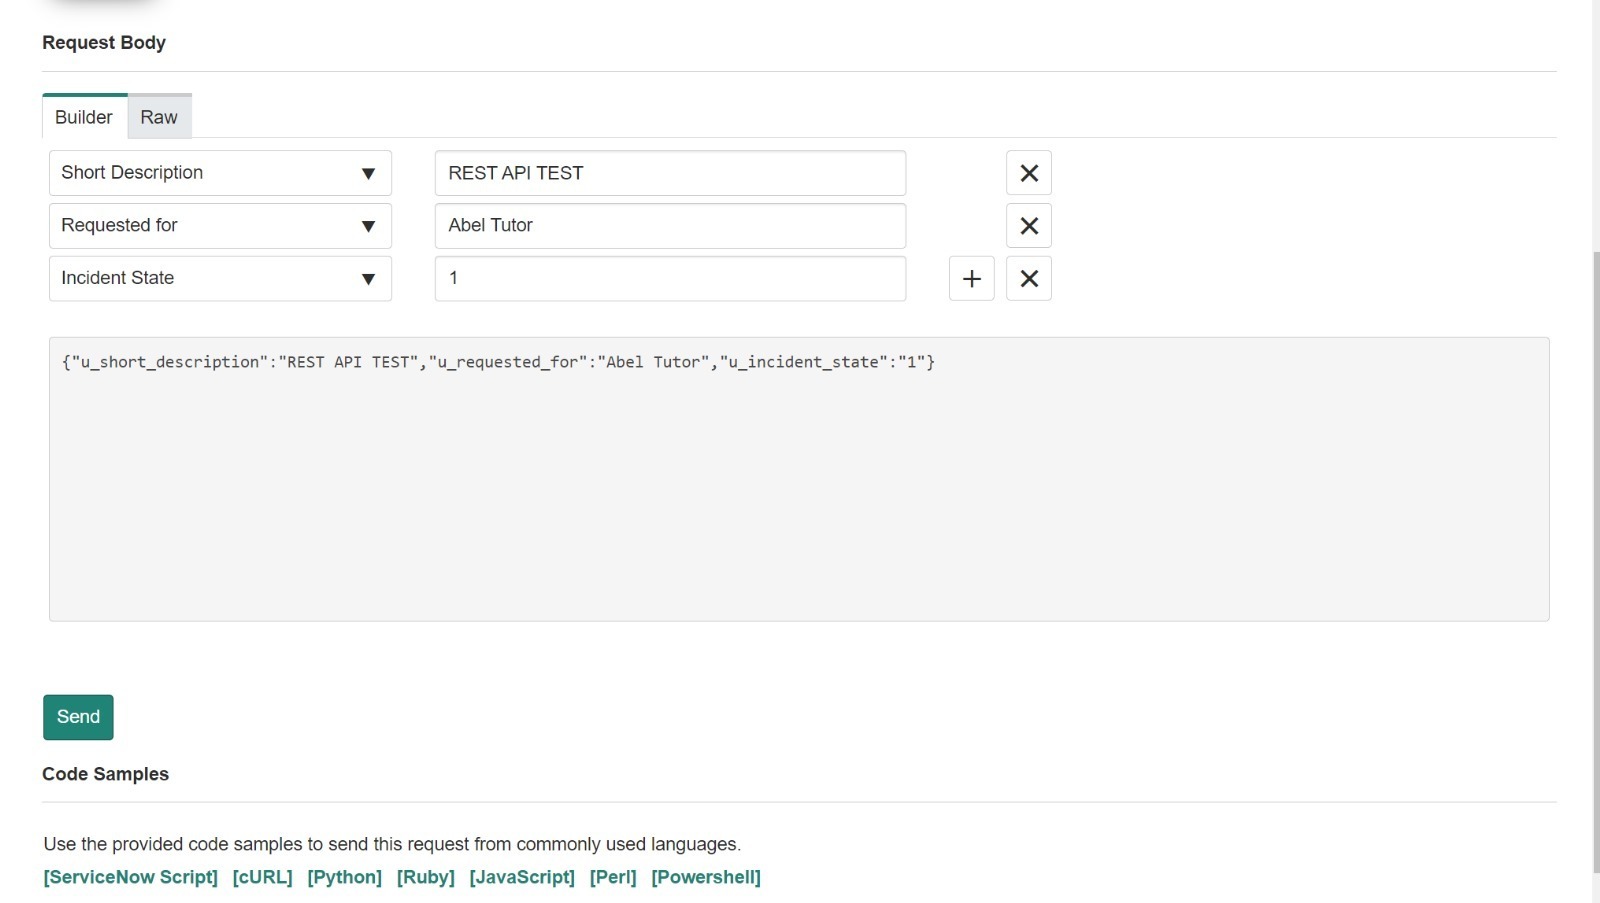Open the Incident State field dropdown

click(220, 279)
